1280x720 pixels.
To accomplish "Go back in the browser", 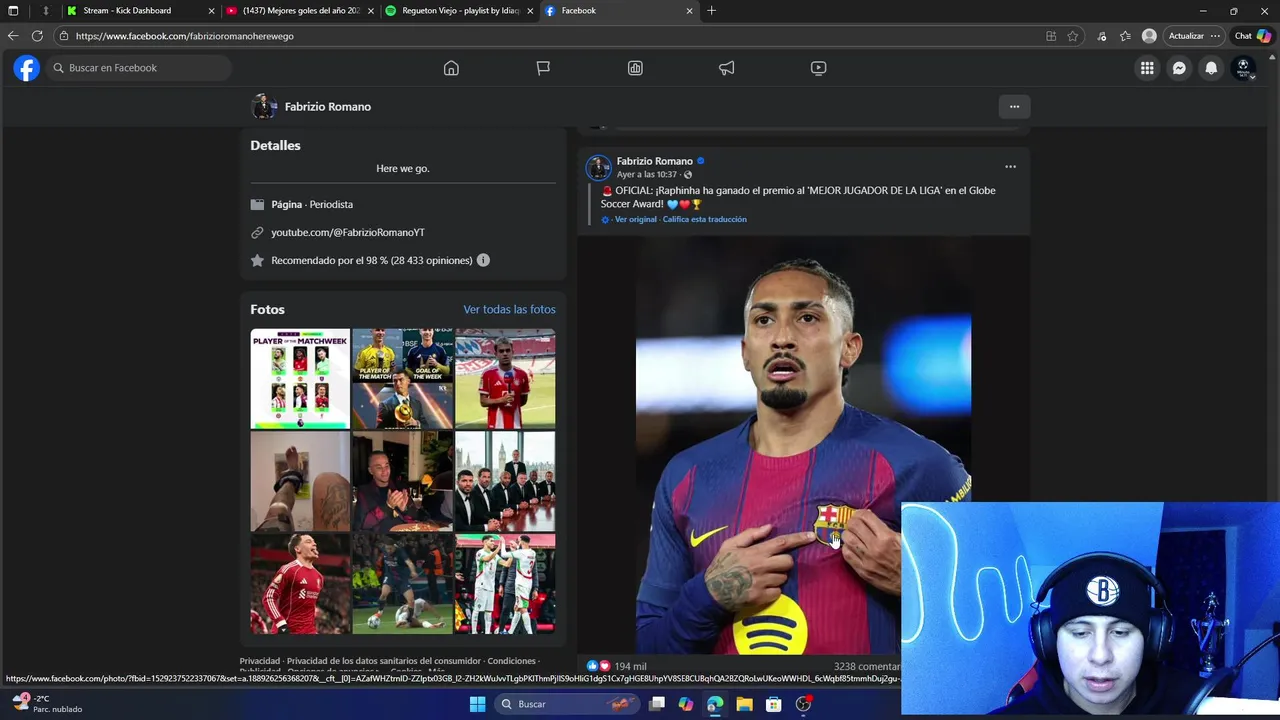I will click(13, 36).
